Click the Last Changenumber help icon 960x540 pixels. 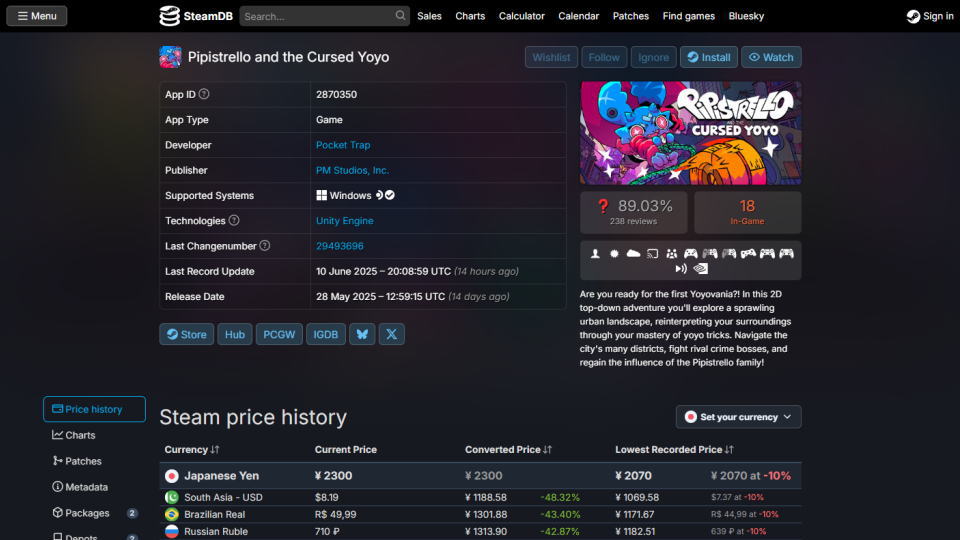pyautogui.click(x=264, y=246)
